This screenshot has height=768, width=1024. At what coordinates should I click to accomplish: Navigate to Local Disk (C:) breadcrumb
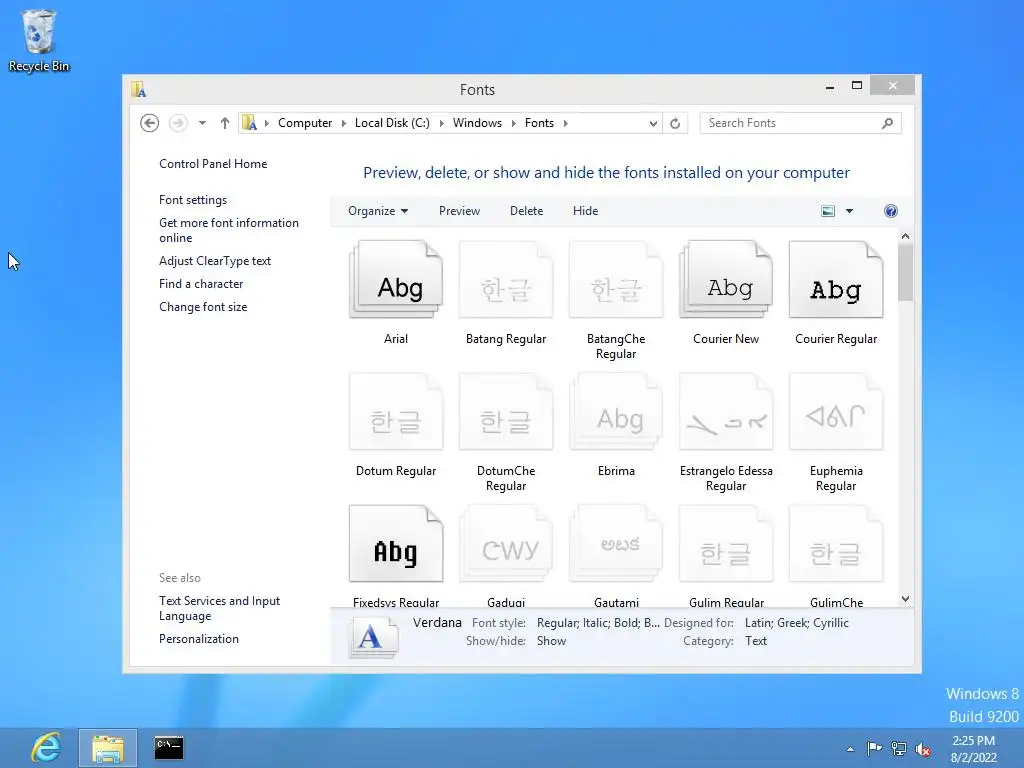[392, 123]
